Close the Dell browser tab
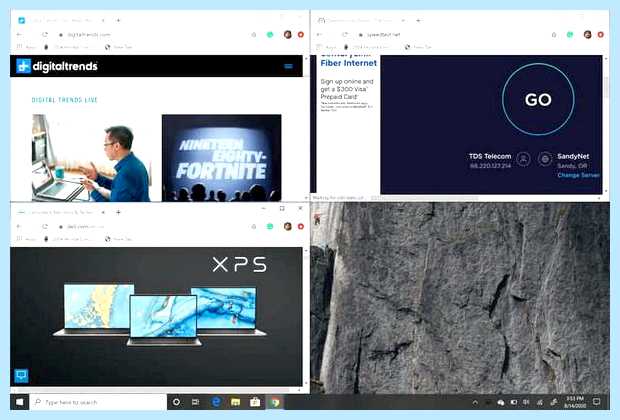This screenshot has width=620, height=420. coord(103,212)
